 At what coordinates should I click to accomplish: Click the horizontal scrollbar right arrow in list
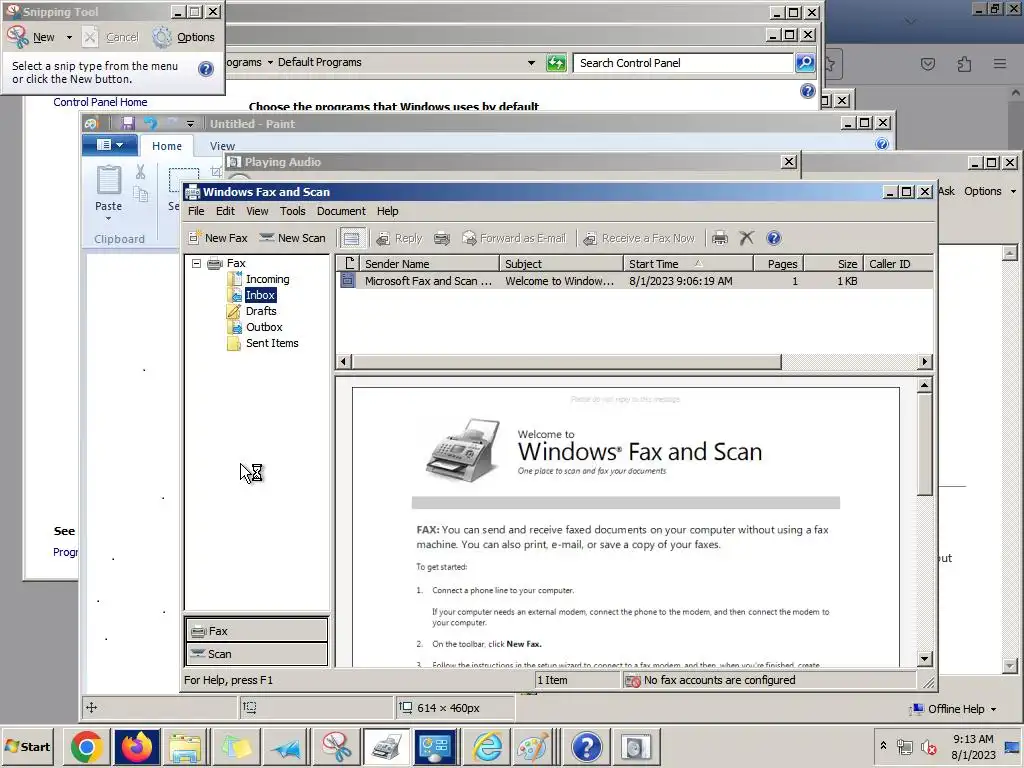pos(924,361)
